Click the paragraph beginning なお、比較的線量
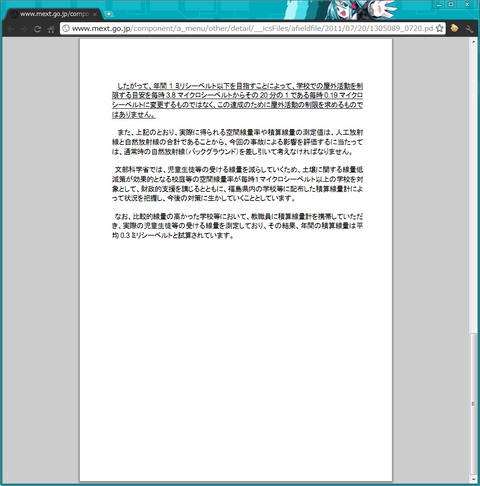This screenshot has height=486, width=480. coord(237,226)
